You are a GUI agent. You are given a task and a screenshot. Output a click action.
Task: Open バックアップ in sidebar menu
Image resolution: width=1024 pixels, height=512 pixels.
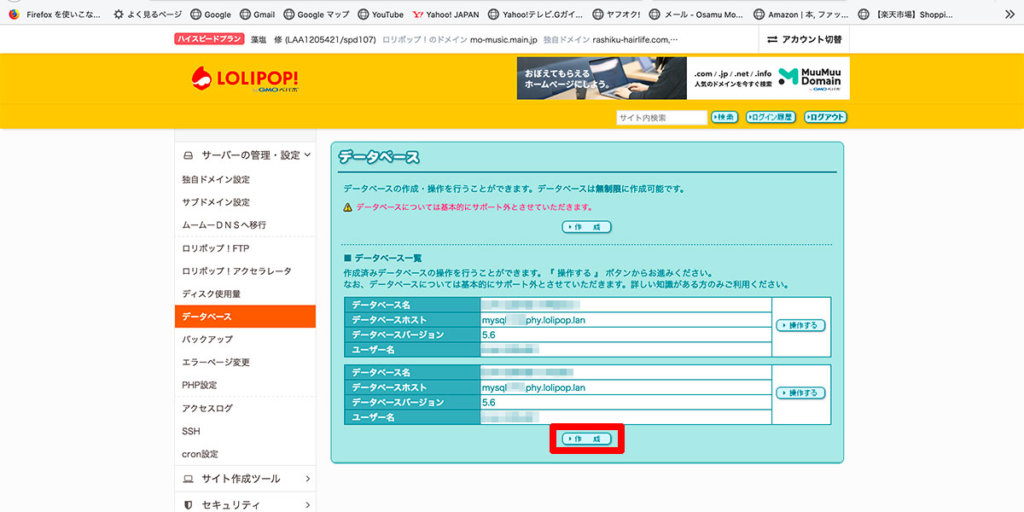tap(207, 340)
